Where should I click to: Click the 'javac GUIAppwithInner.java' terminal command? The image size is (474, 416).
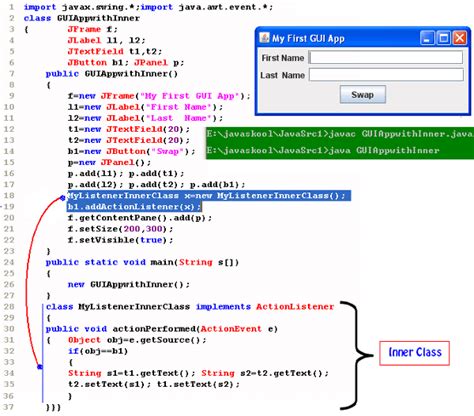point(401,134)
